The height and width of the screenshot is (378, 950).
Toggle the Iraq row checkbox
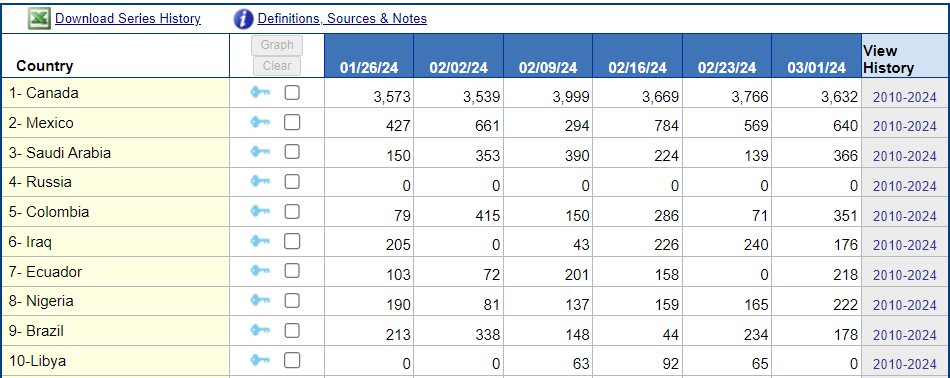(x=292, y=241)
